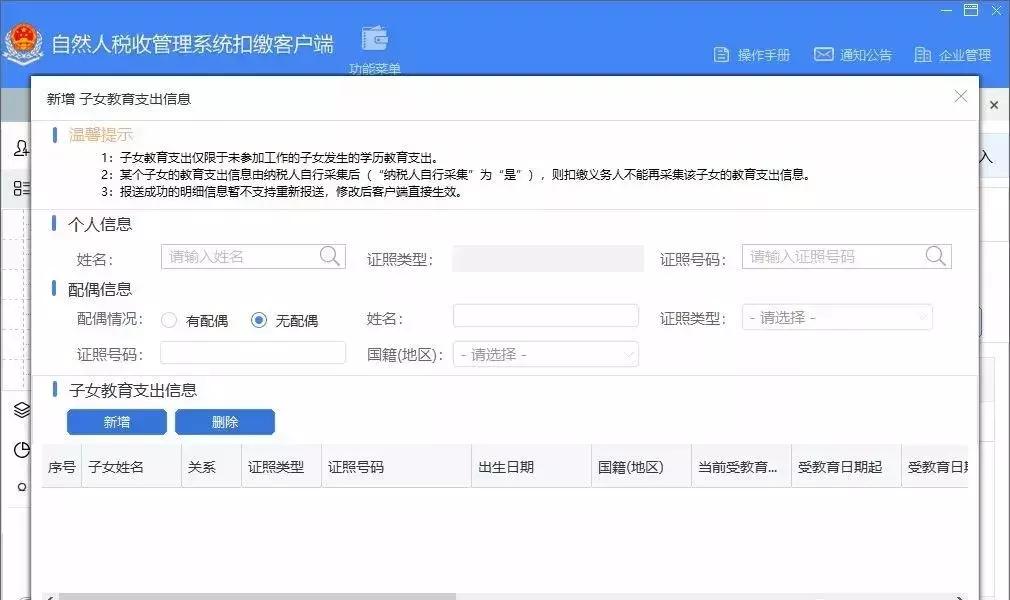This screenshot has width=1010, height=600.
Task: Select the 有配偶 radio option
Action: (x=168, y=320)
